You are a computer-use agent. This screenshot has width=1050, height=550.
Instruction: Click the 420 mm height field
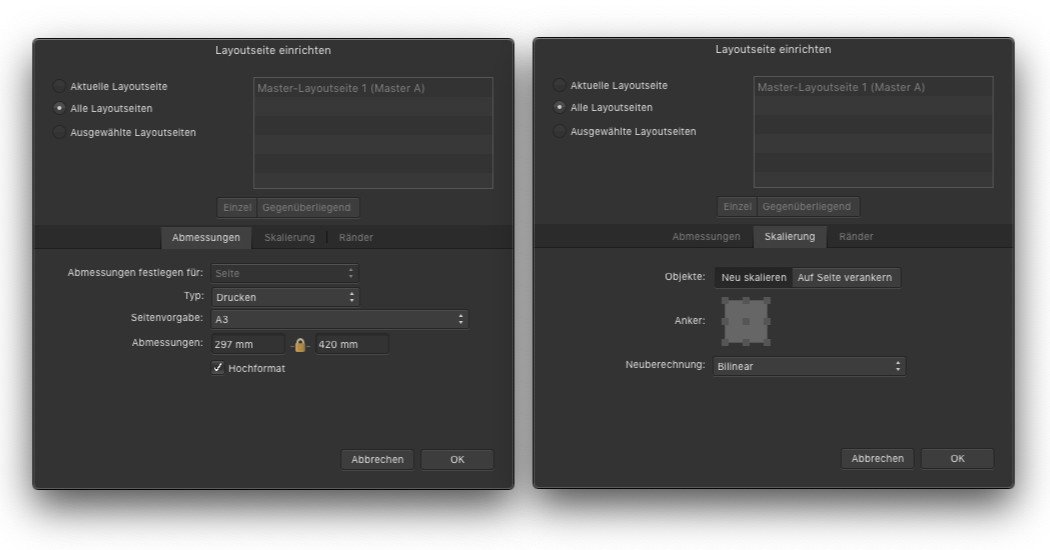[x=352, y=344]
